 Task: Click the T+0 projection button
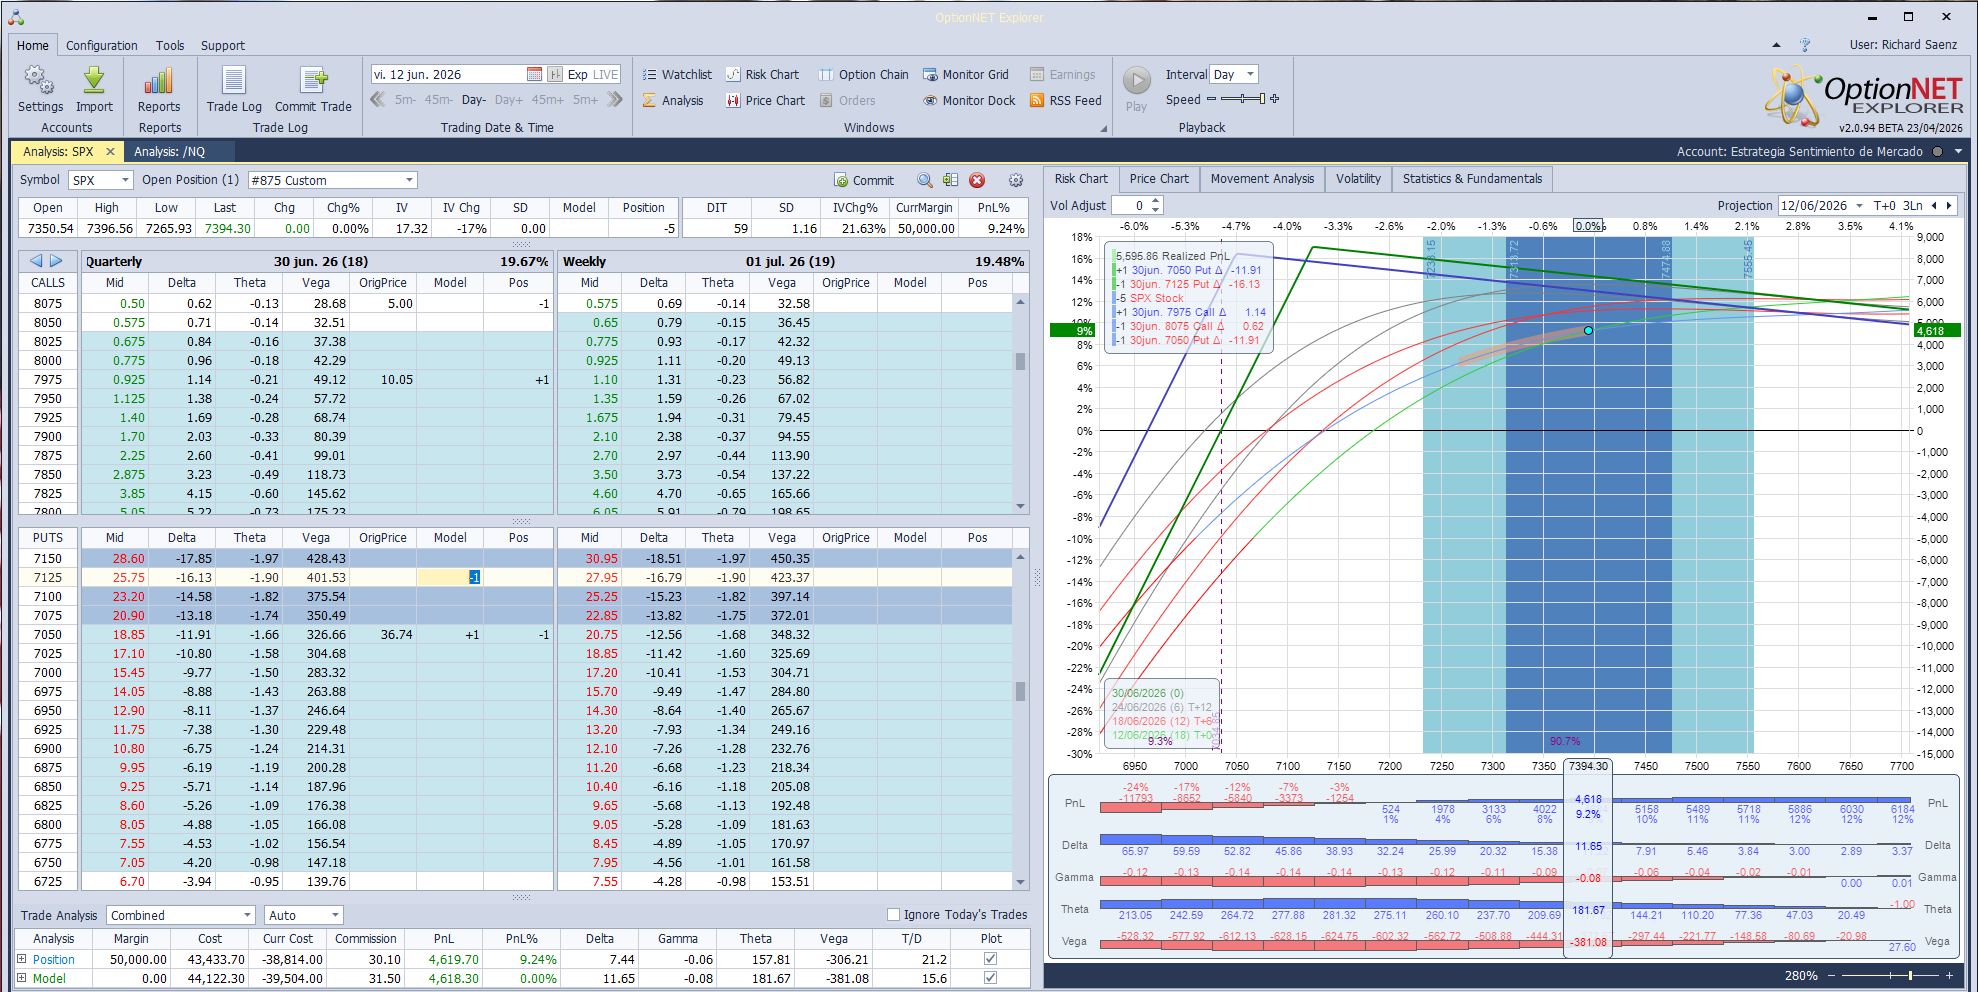(x=1884, y=205)
